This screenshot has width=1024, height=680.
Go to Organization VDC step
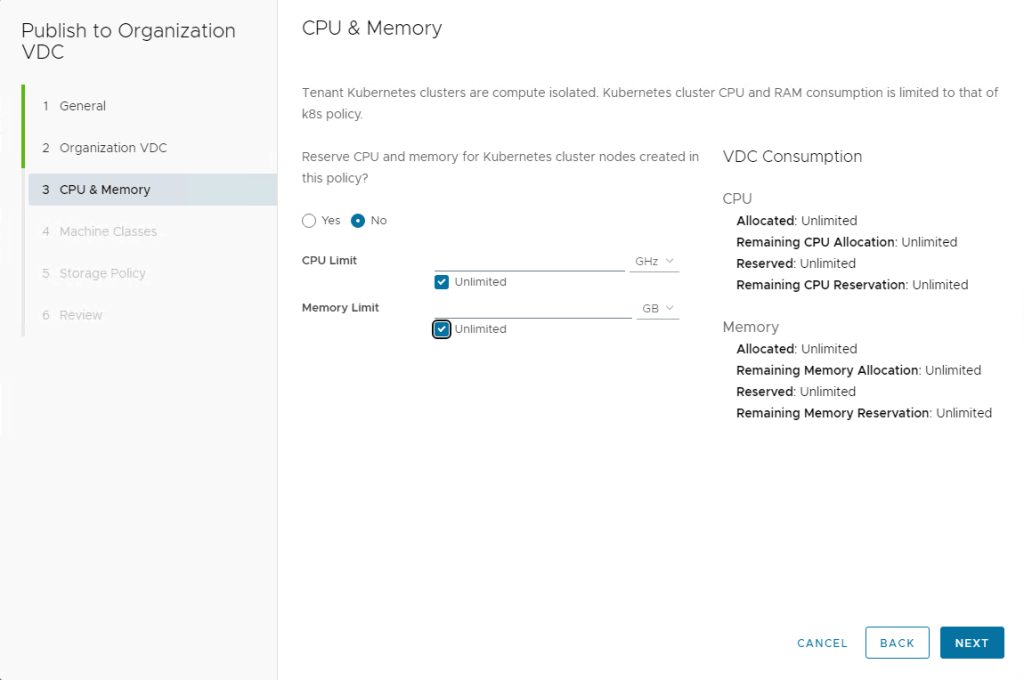point(113,148)
